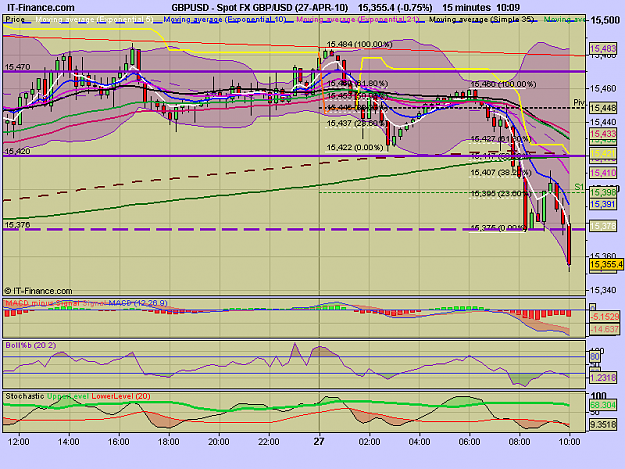Click the 08:00 time axis label
The image size is (625, 469).
point(519,442)
